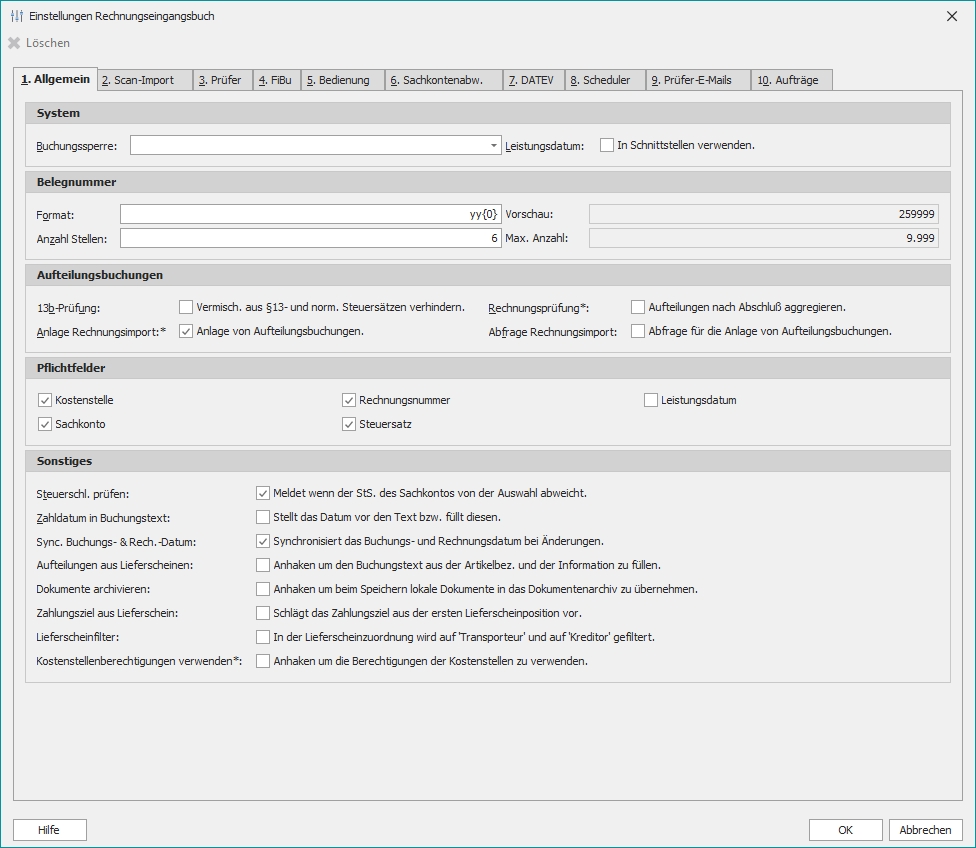Image resolution: width=976 pixels, height=848 pixels.
Task: Open the Buchungssperre dropdown
Action: [494, 146]
